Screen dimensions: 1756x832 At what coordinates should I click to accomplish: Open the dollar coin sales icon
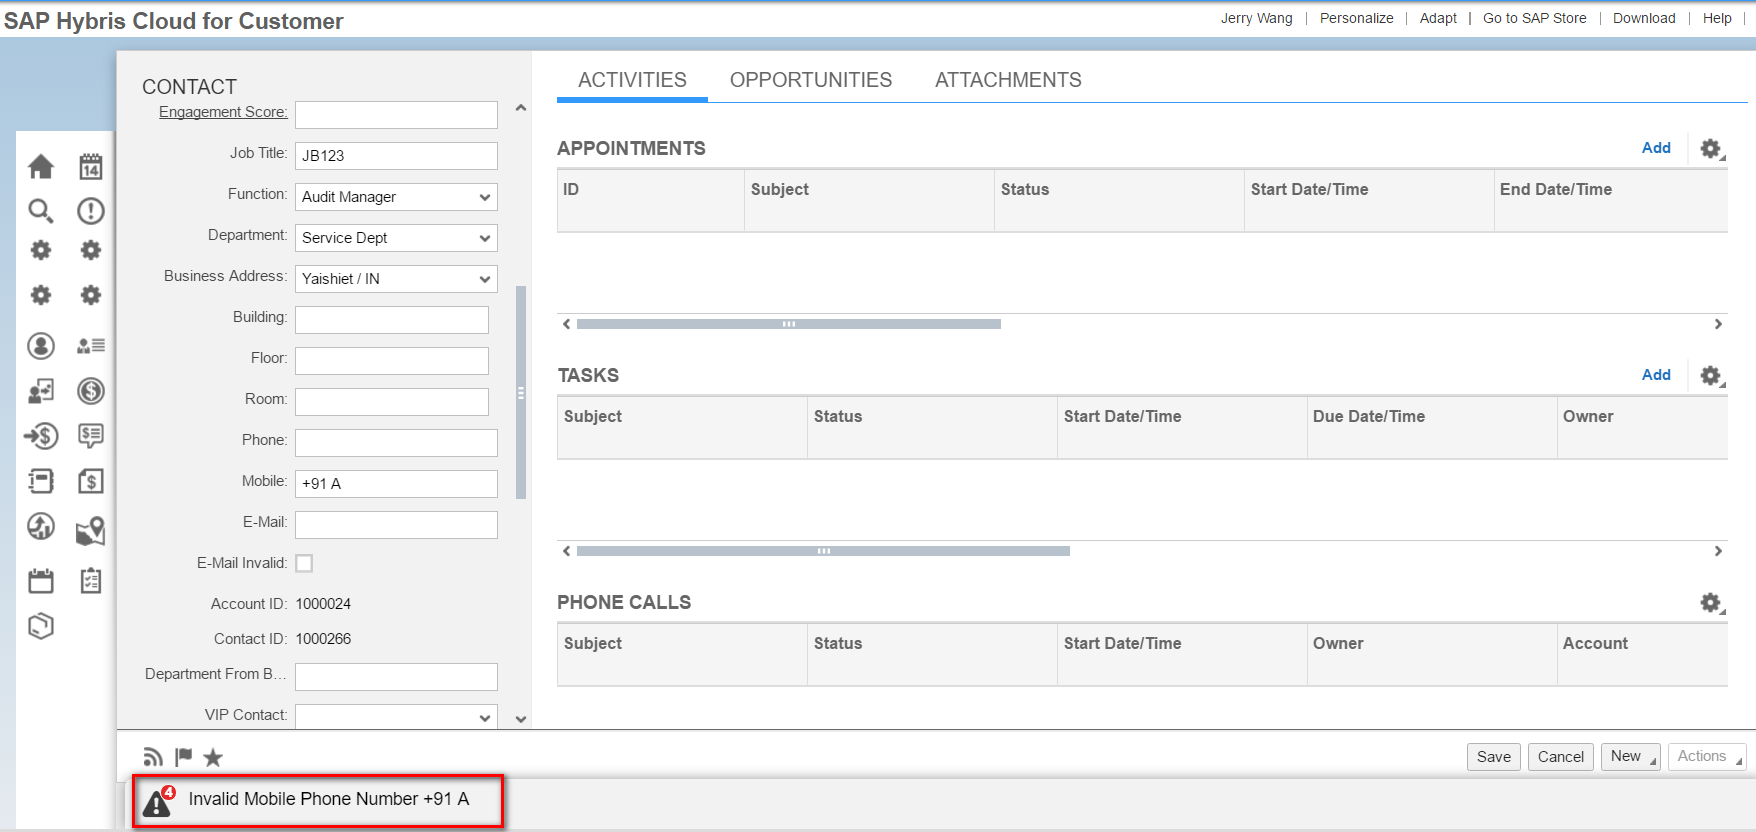(91, 391)
